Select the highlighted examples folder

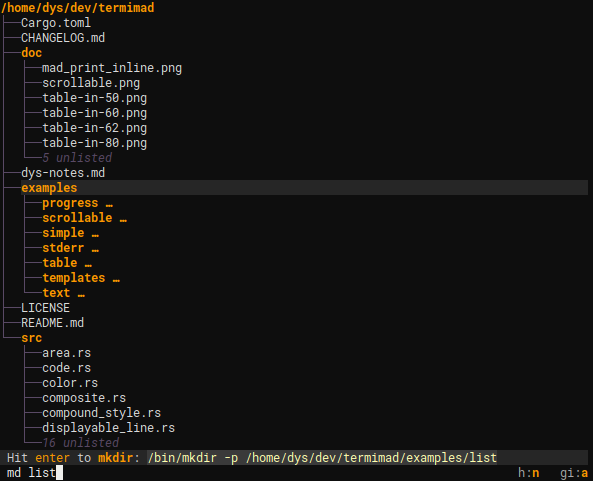tap(49, 188)
